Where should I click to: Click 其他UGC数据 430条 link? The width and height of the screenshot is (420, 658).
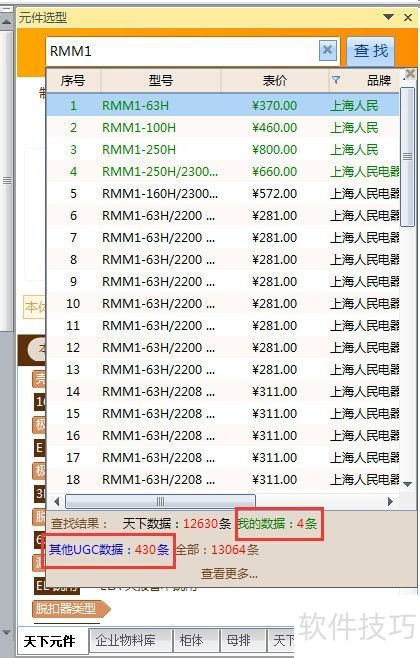click(x=109, y=549)
